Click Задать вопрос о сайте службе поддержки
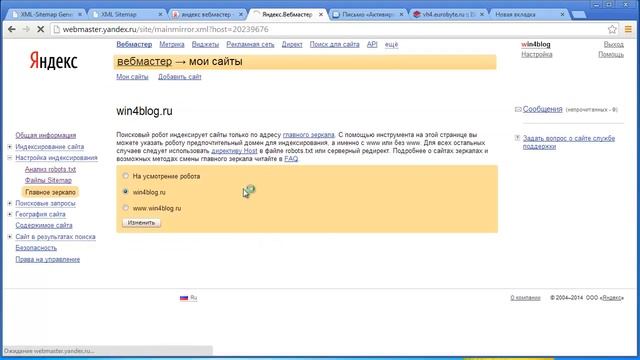The image size is (640, 360). [x=569, y=142]
